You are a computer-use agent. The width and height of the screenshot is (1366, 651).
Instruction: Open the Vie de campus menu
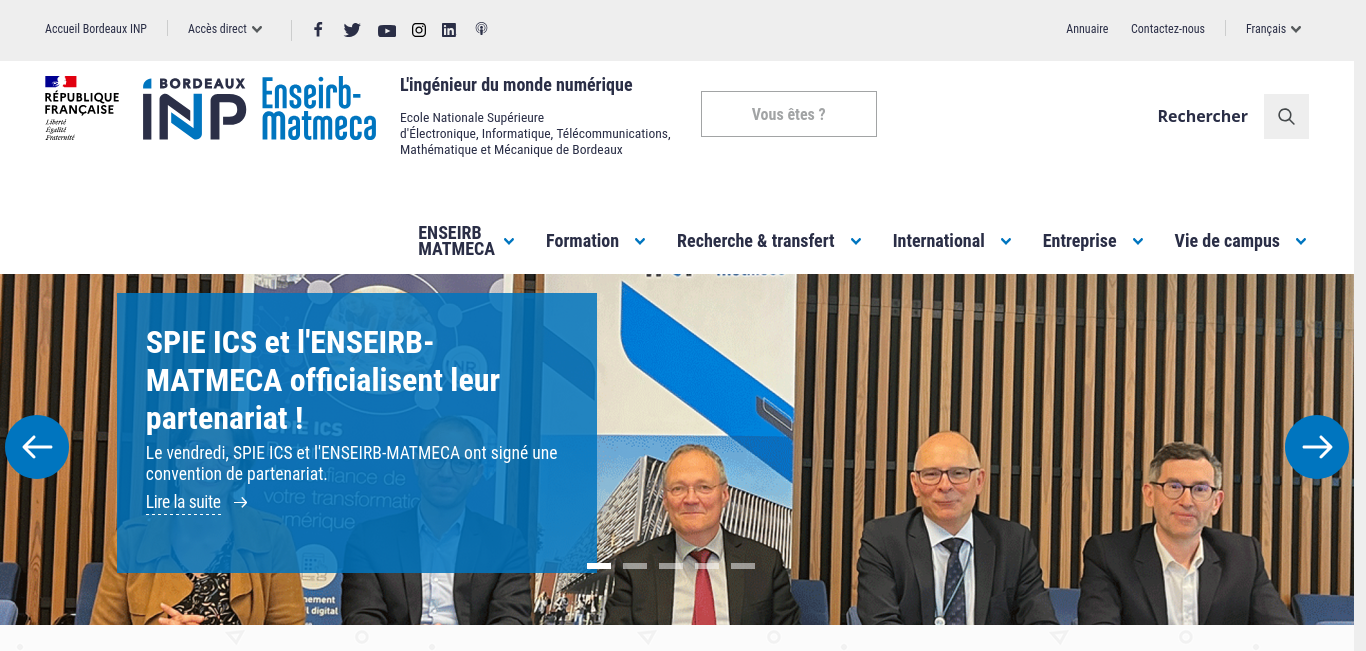(x=1240, y=241)
